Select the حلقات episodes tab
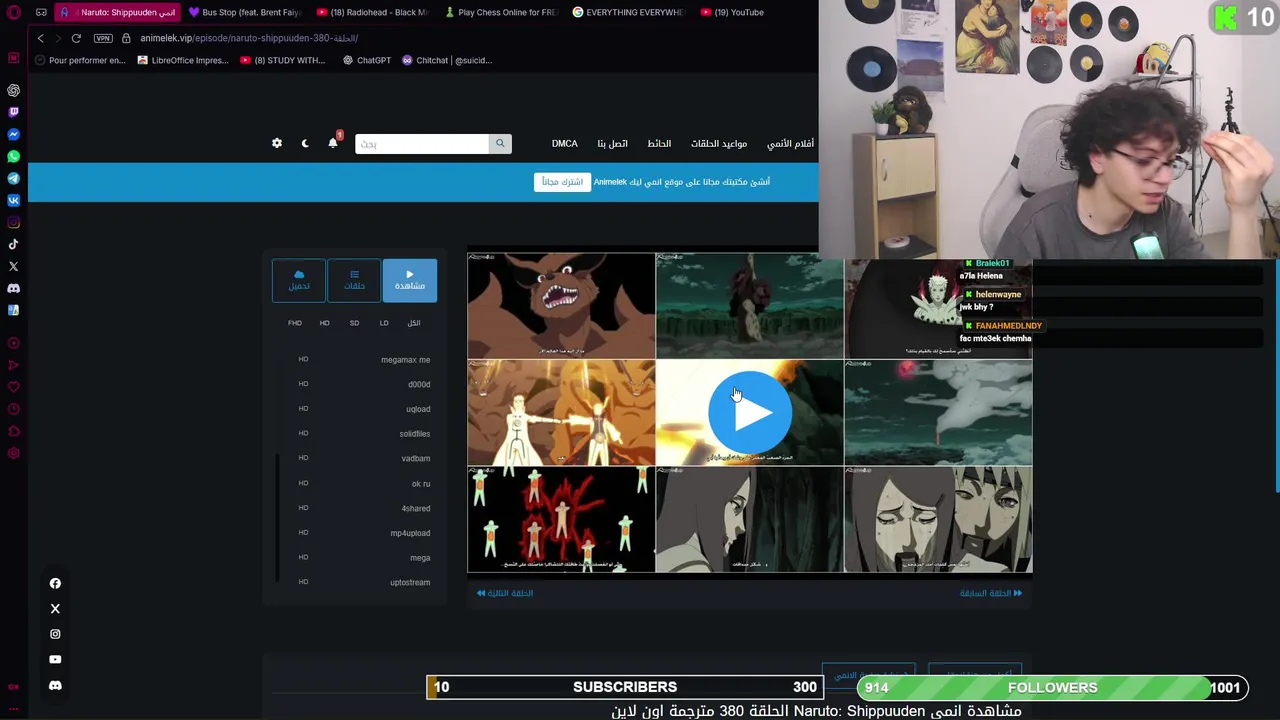The image size is (1280, 720). (354, 280)
